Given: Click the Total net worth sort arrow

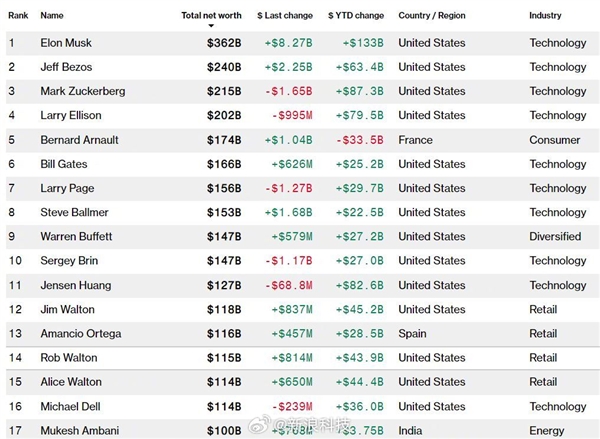Looking at the screenshot, I should tap(211, 26).
